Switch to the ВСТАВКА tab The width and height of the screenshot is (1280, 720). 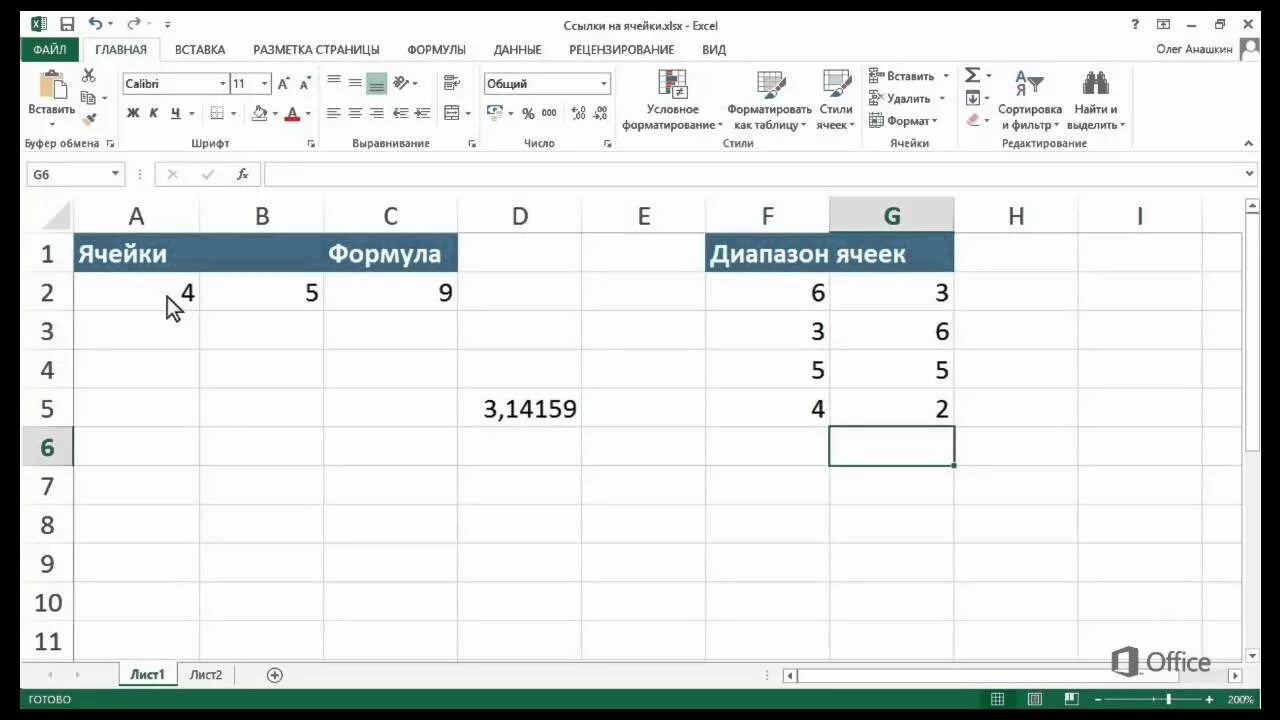200,49
